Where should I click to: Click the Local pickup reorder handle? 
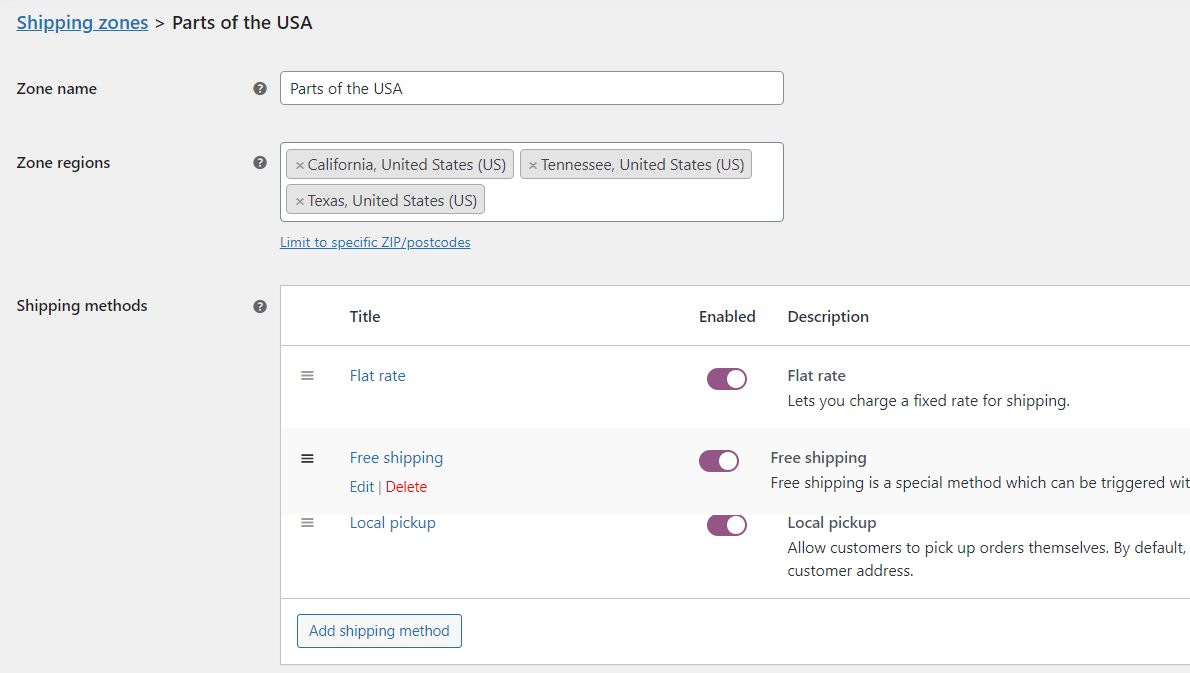click(307, 524)
